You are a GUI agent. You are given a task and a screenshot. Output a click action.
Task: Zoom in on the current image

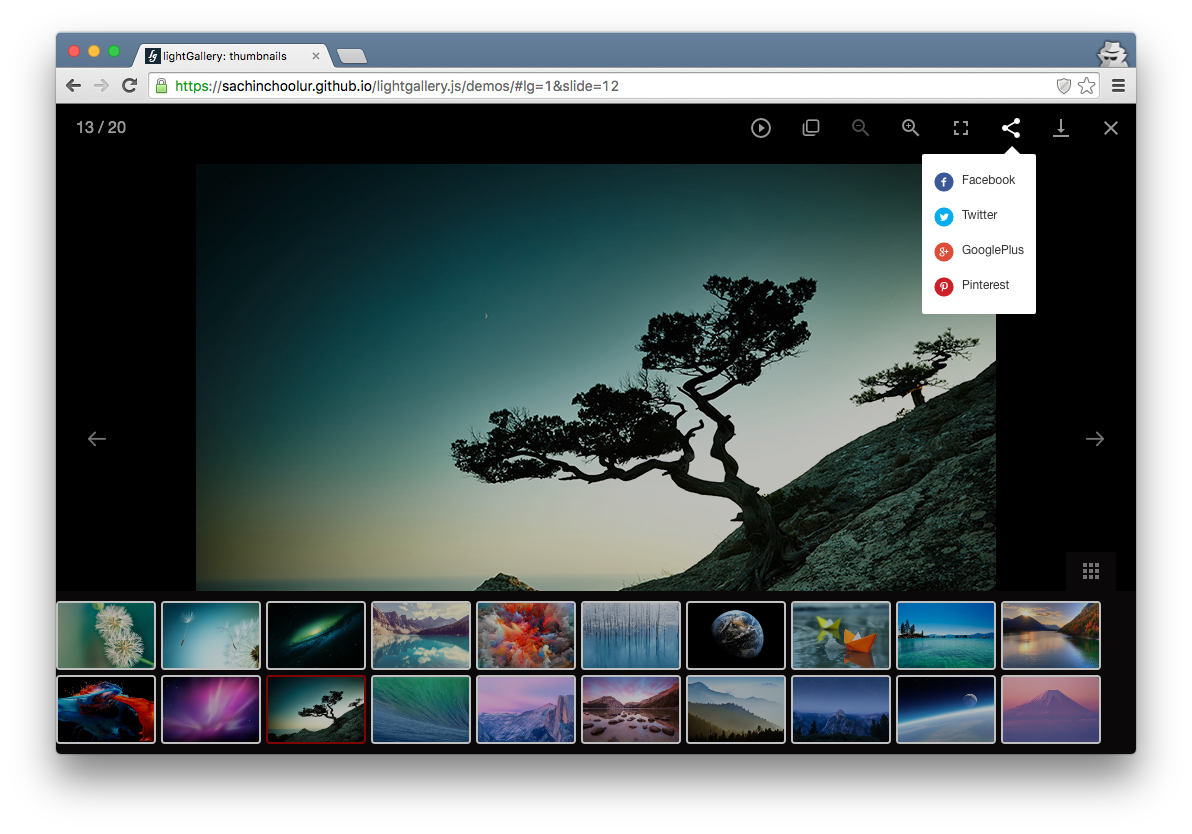click(x=911, y=128)
